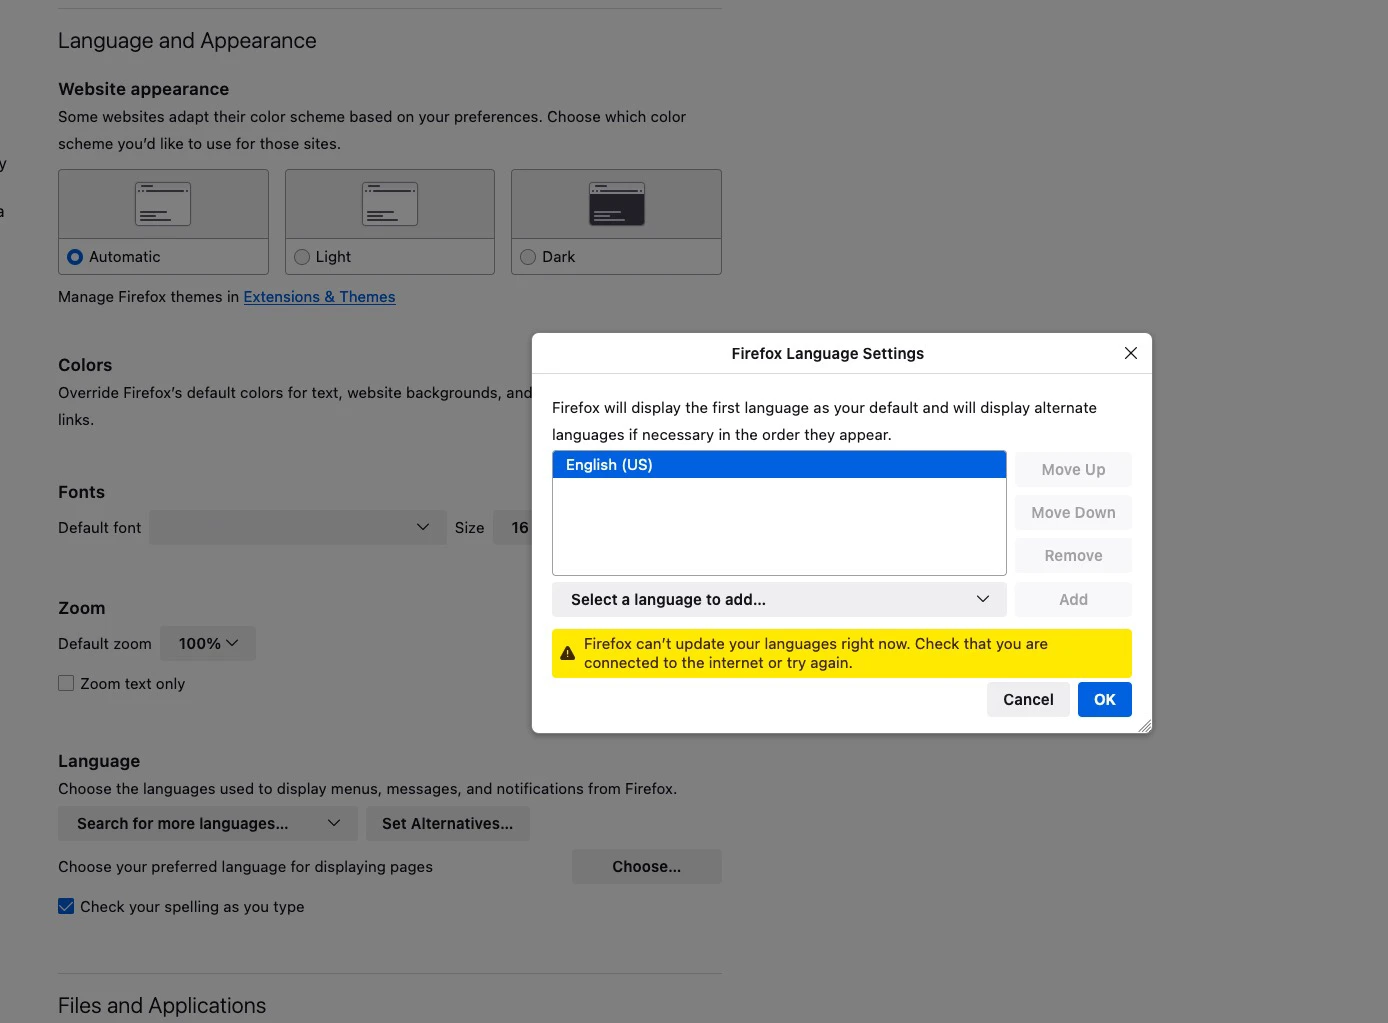The width and height of the screenshot is (1388, 1023).
Task: Enable the Zoom text only checkbox
Action: tap(66, 683)
